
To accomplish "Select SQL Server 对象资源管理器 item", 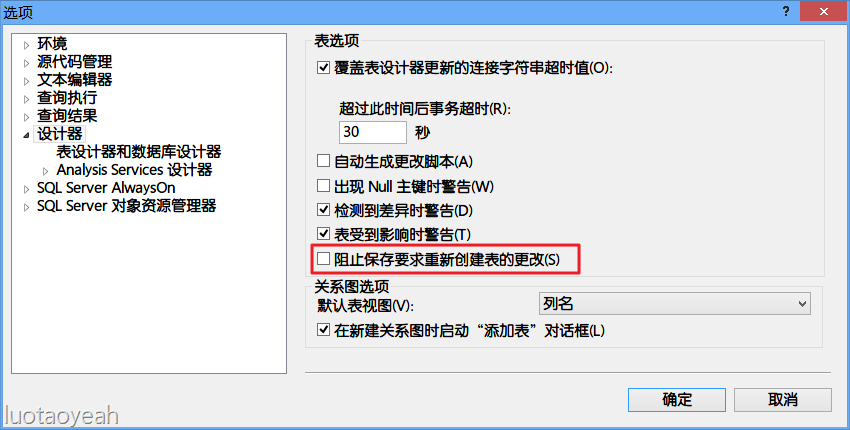I will (126, 206).
